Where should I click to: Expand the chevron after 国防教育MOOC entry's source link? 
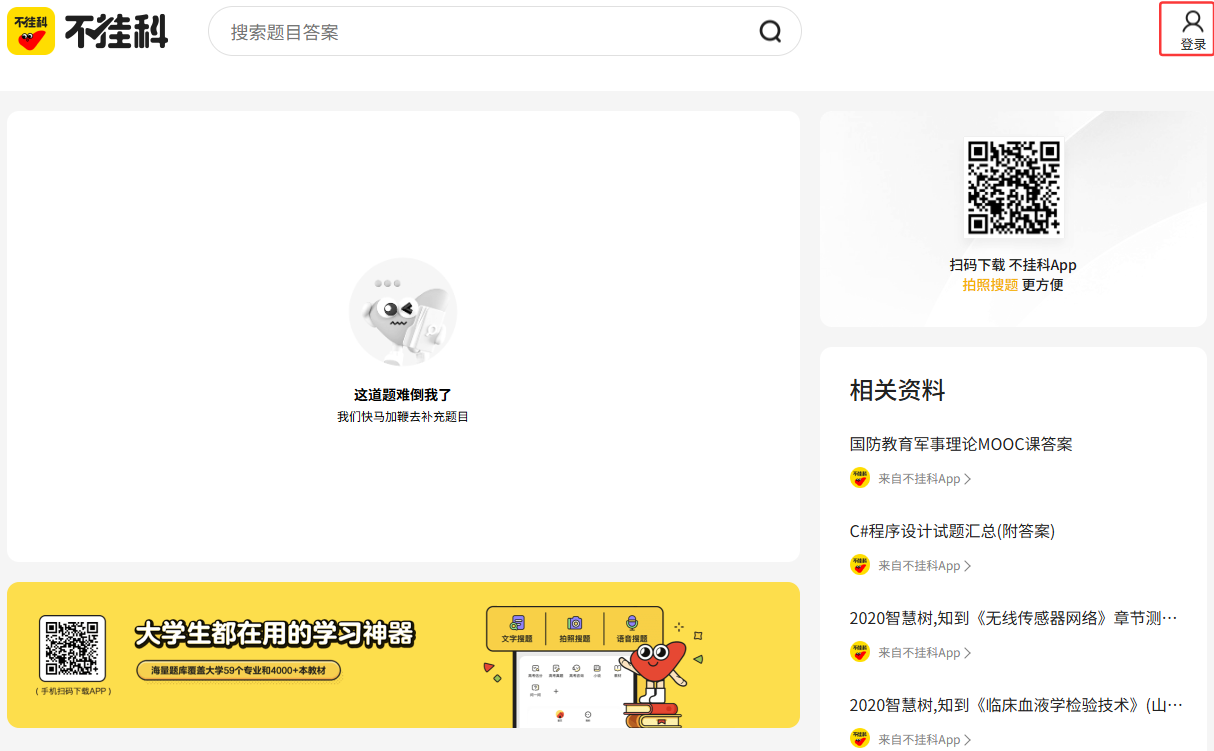click(969, 478)
